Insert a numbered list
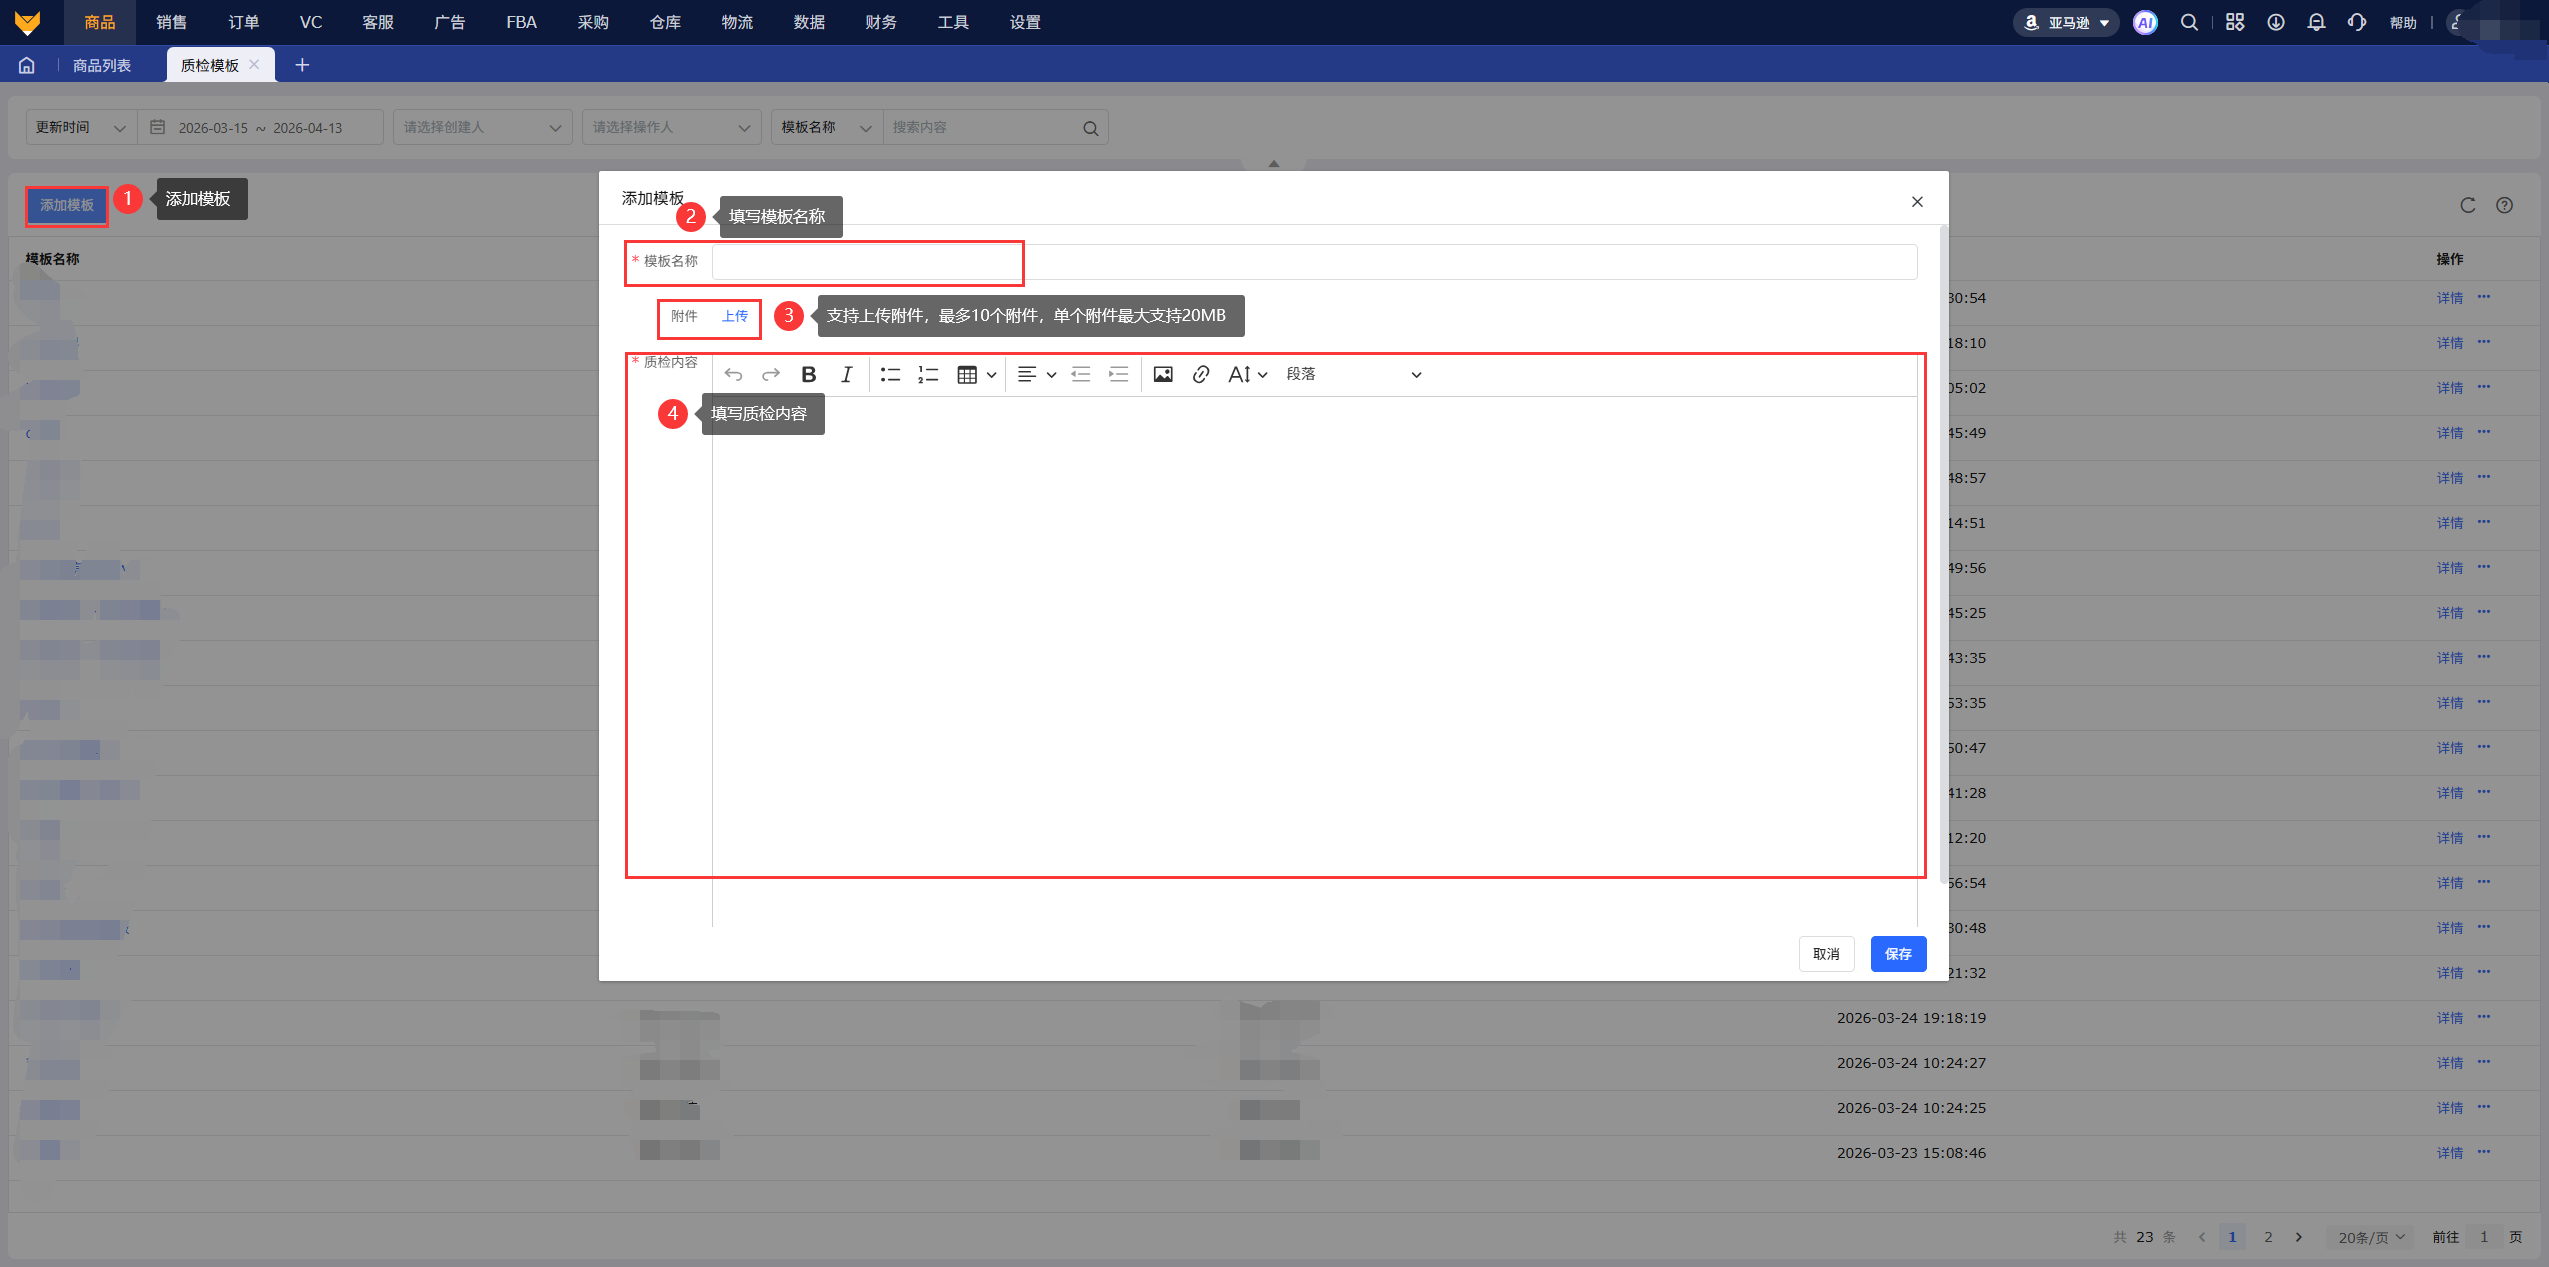This screenshot has width=2549, height=1267. [928, 374]
